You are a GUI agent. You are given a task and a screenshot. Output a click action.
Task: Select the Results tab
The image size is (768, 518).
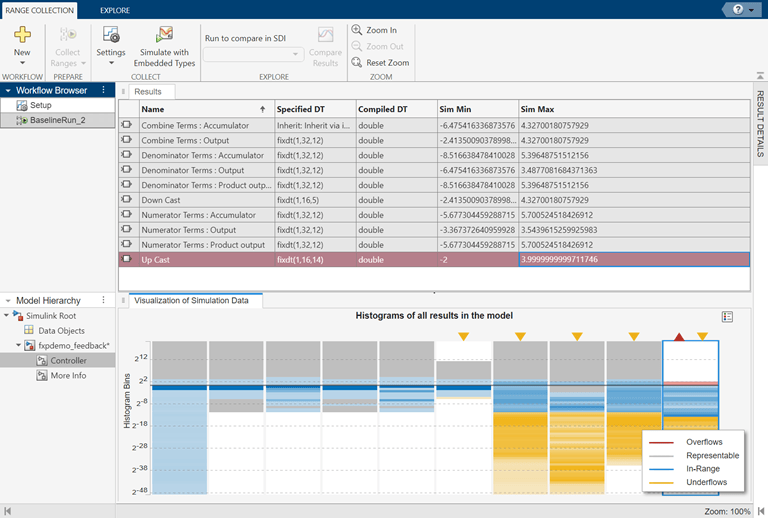[x=148, y=92]
